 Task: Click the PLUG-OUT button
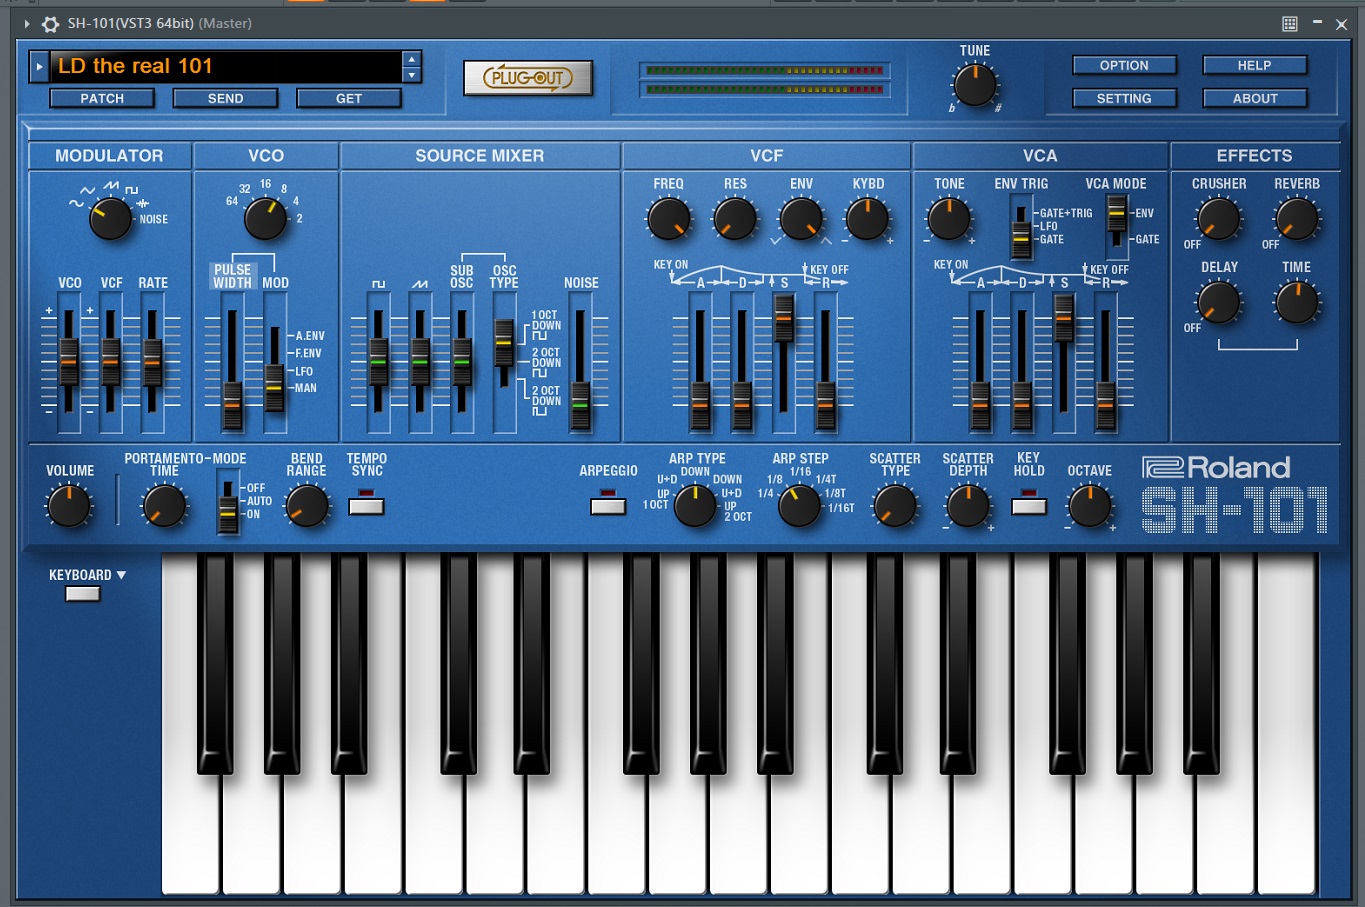(528, 78)
